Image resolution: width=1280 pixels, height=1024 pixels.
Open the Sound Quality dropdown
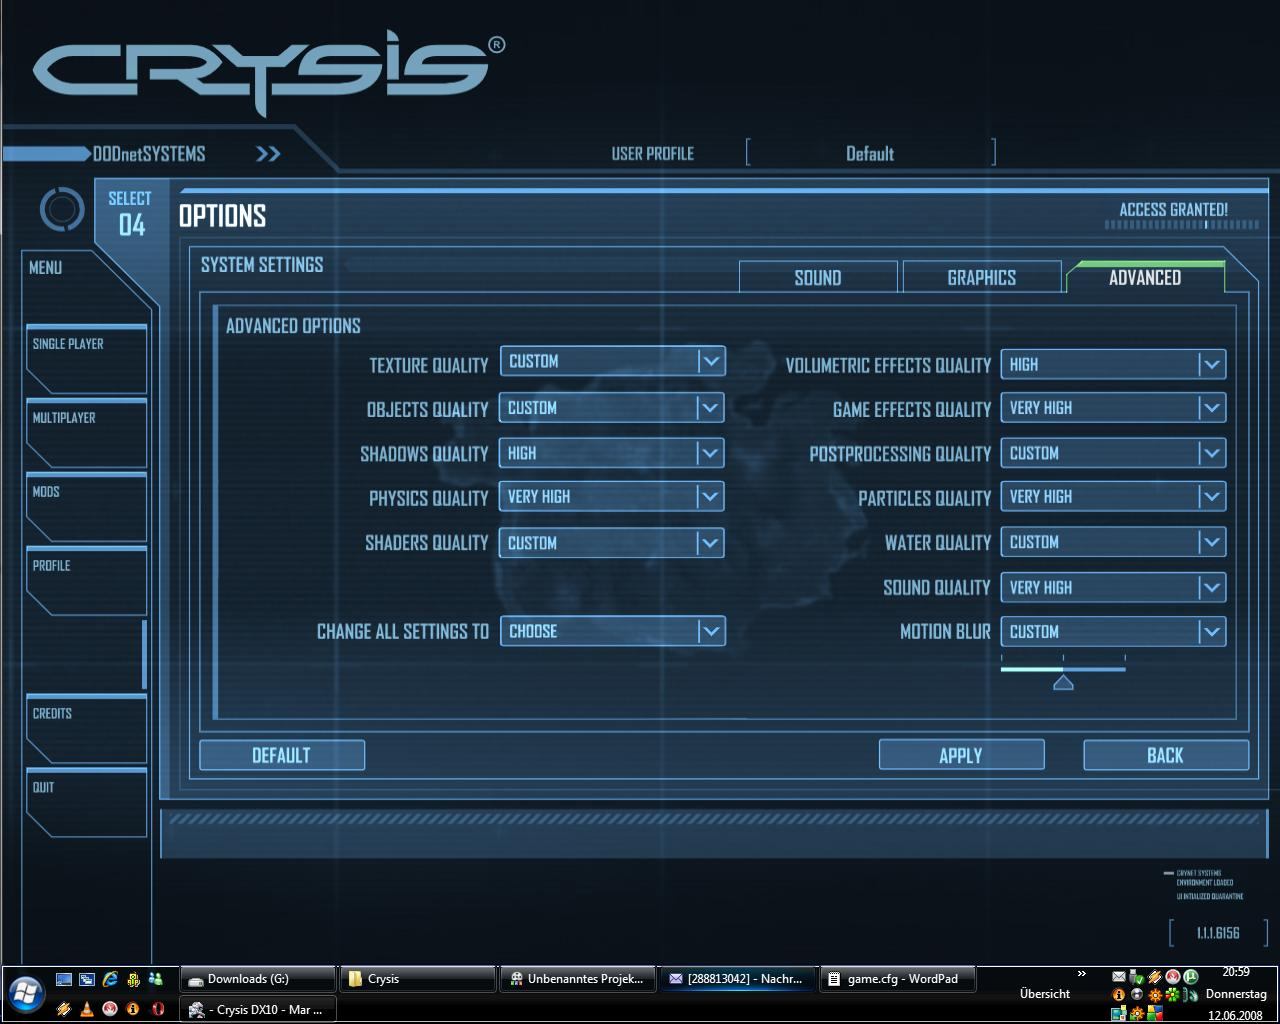pos(1113,587)
